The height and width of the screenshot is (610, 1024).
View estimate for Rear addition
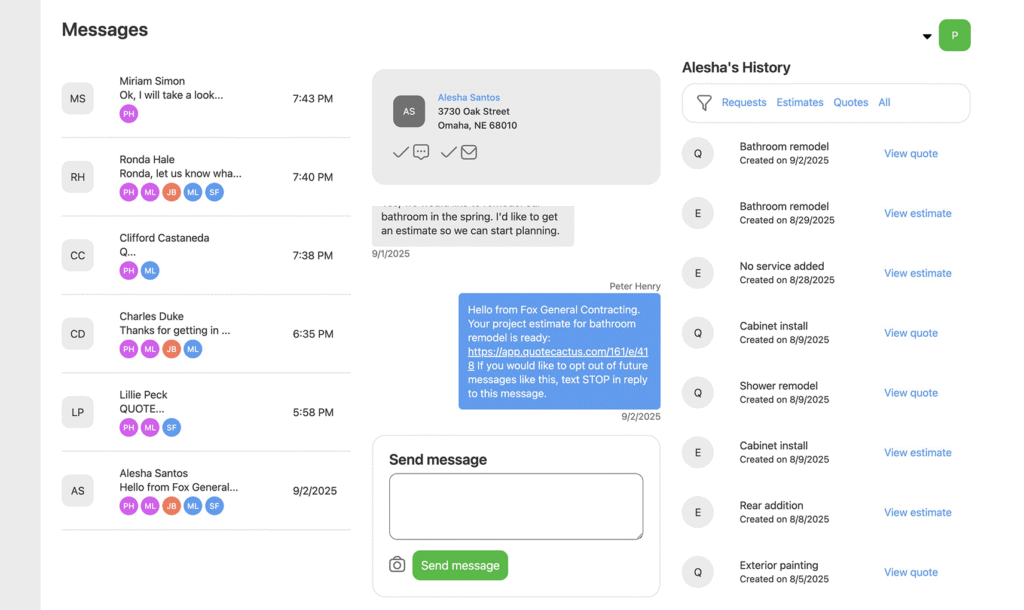(917, 513)
